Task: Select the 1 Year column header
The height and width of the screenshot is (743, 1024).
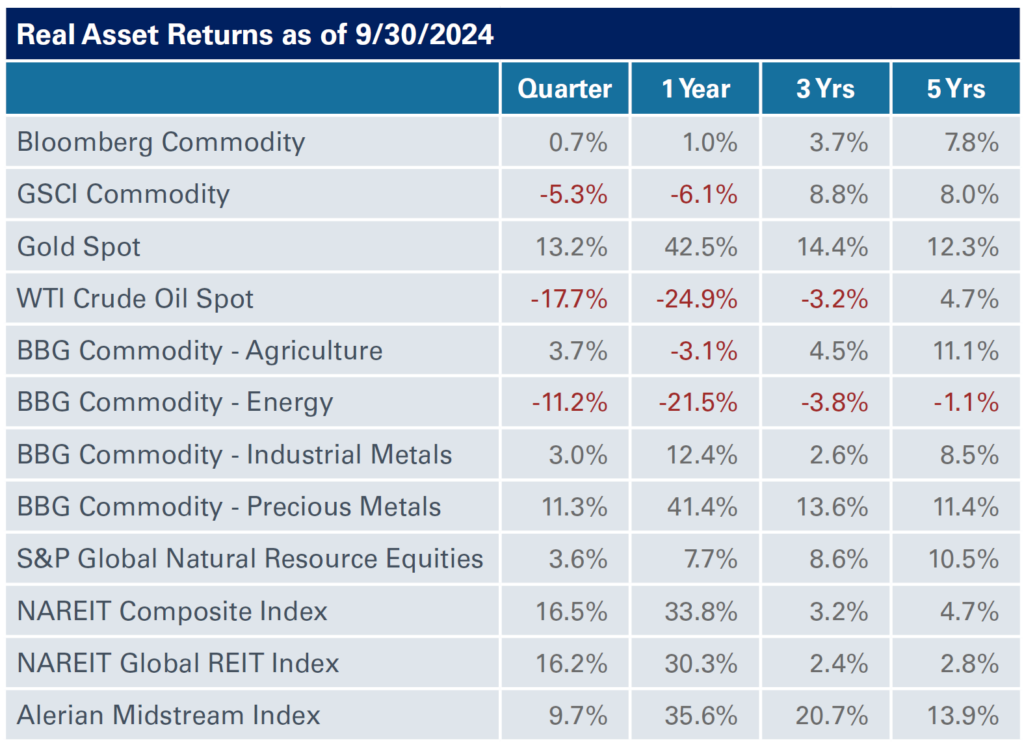Action: tap(696, 89)
